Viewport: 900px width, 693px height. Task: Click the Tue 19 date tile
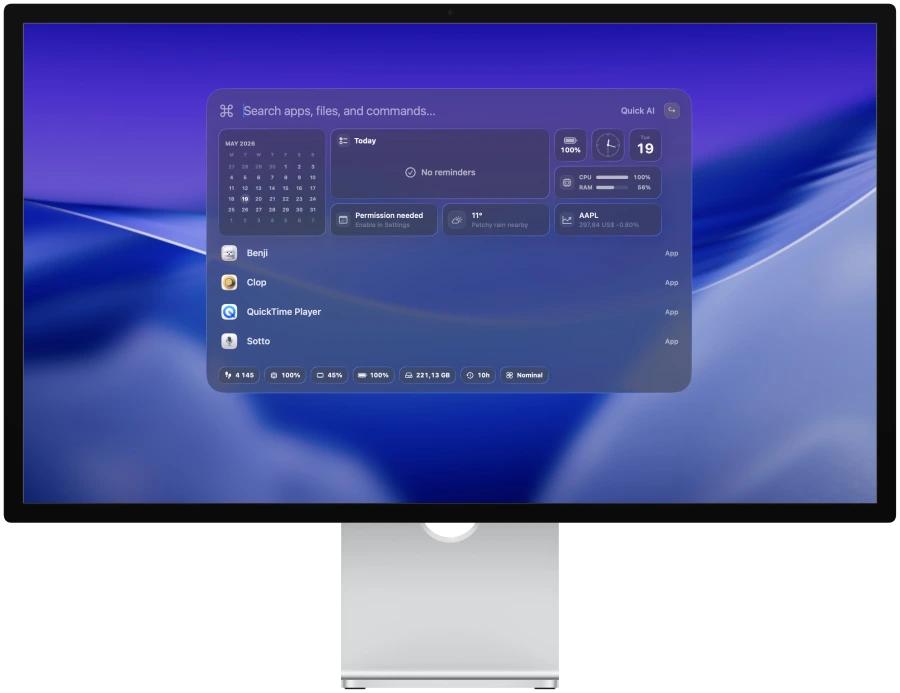[x=645, y=145]
